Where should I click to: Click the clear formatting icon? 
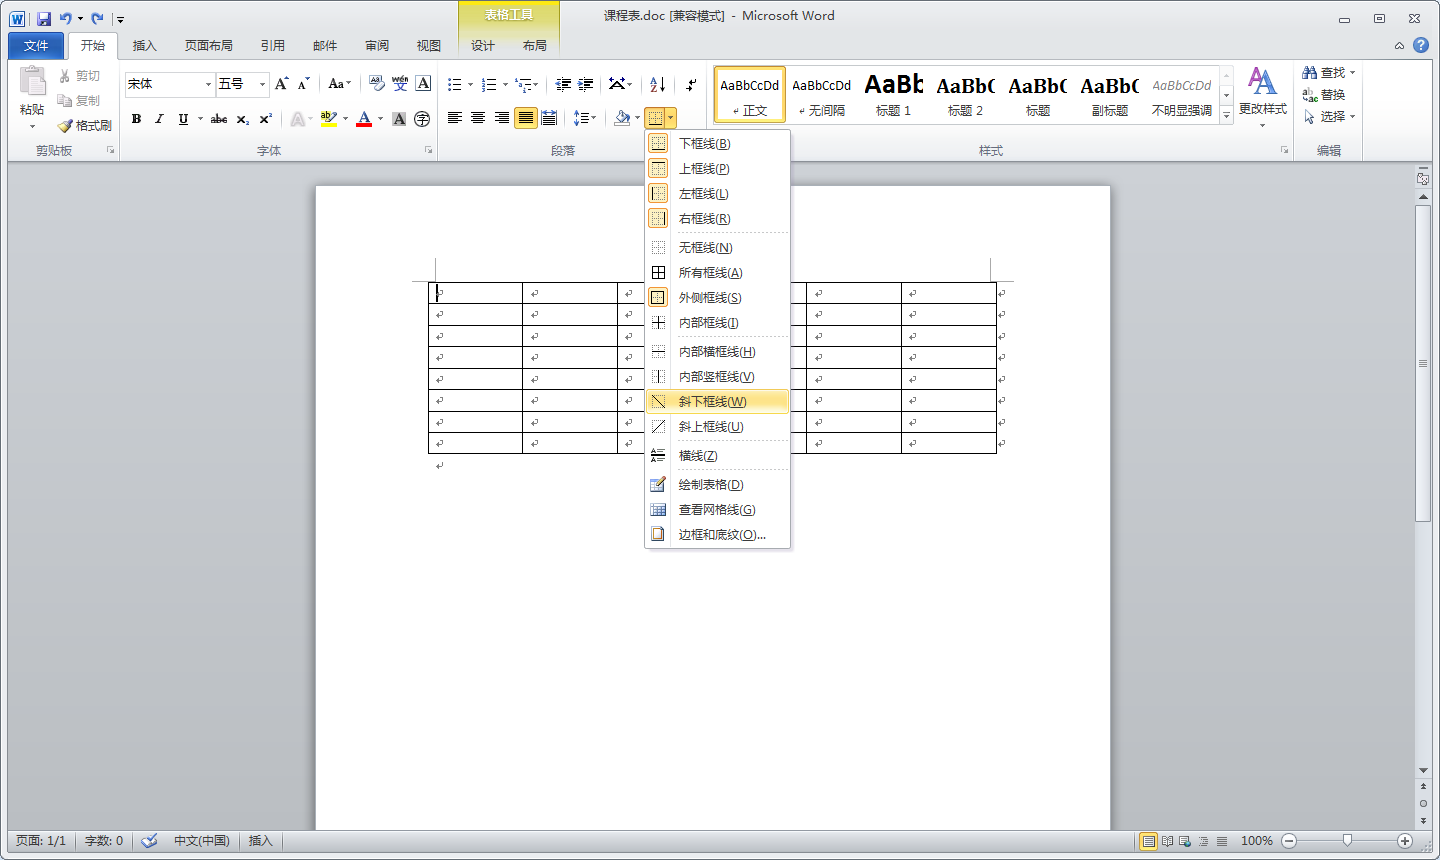pyautogui.click(x=376, y=84)
